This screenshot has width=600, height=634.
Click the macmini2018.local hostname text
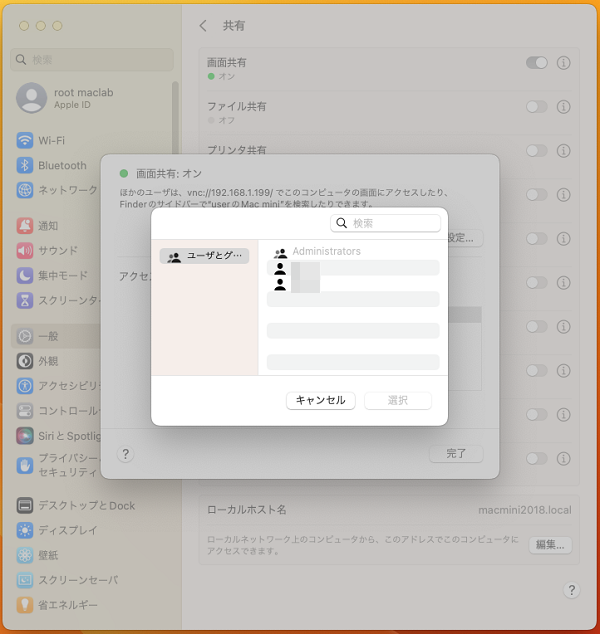click(525, 510)
